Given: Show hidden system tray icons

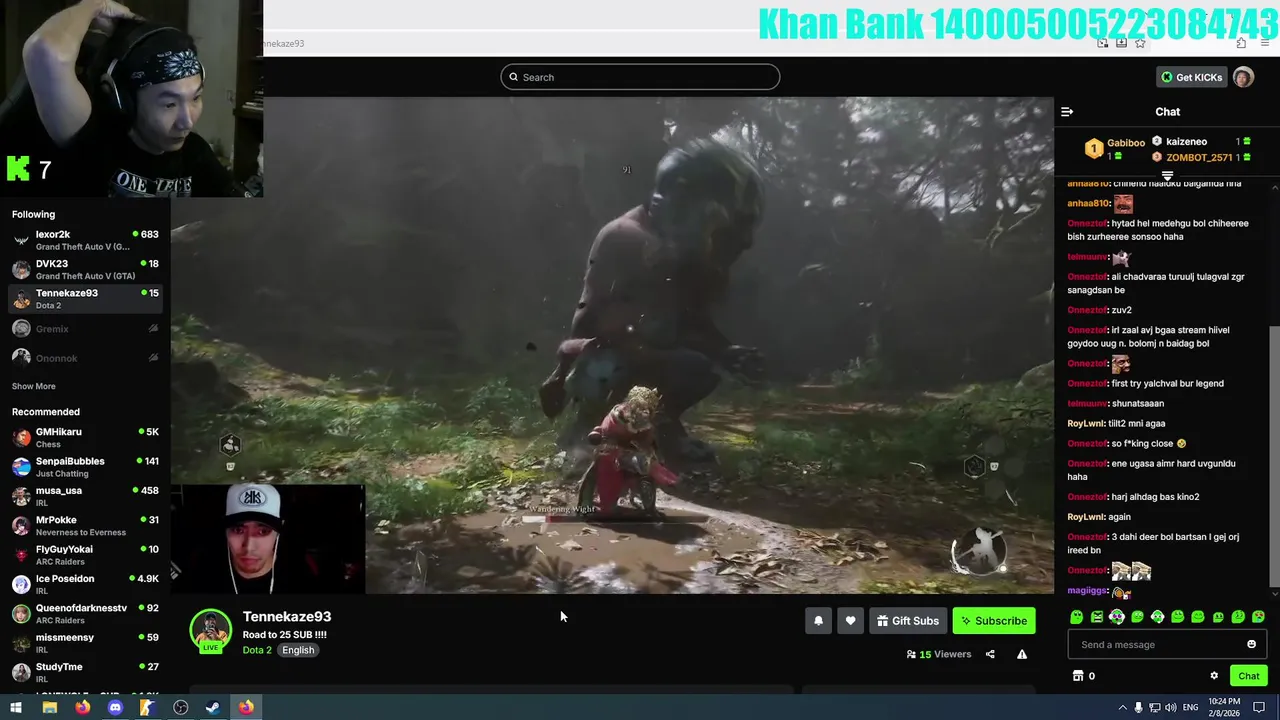Looking at the screenshot, I should pos(1122,707).
